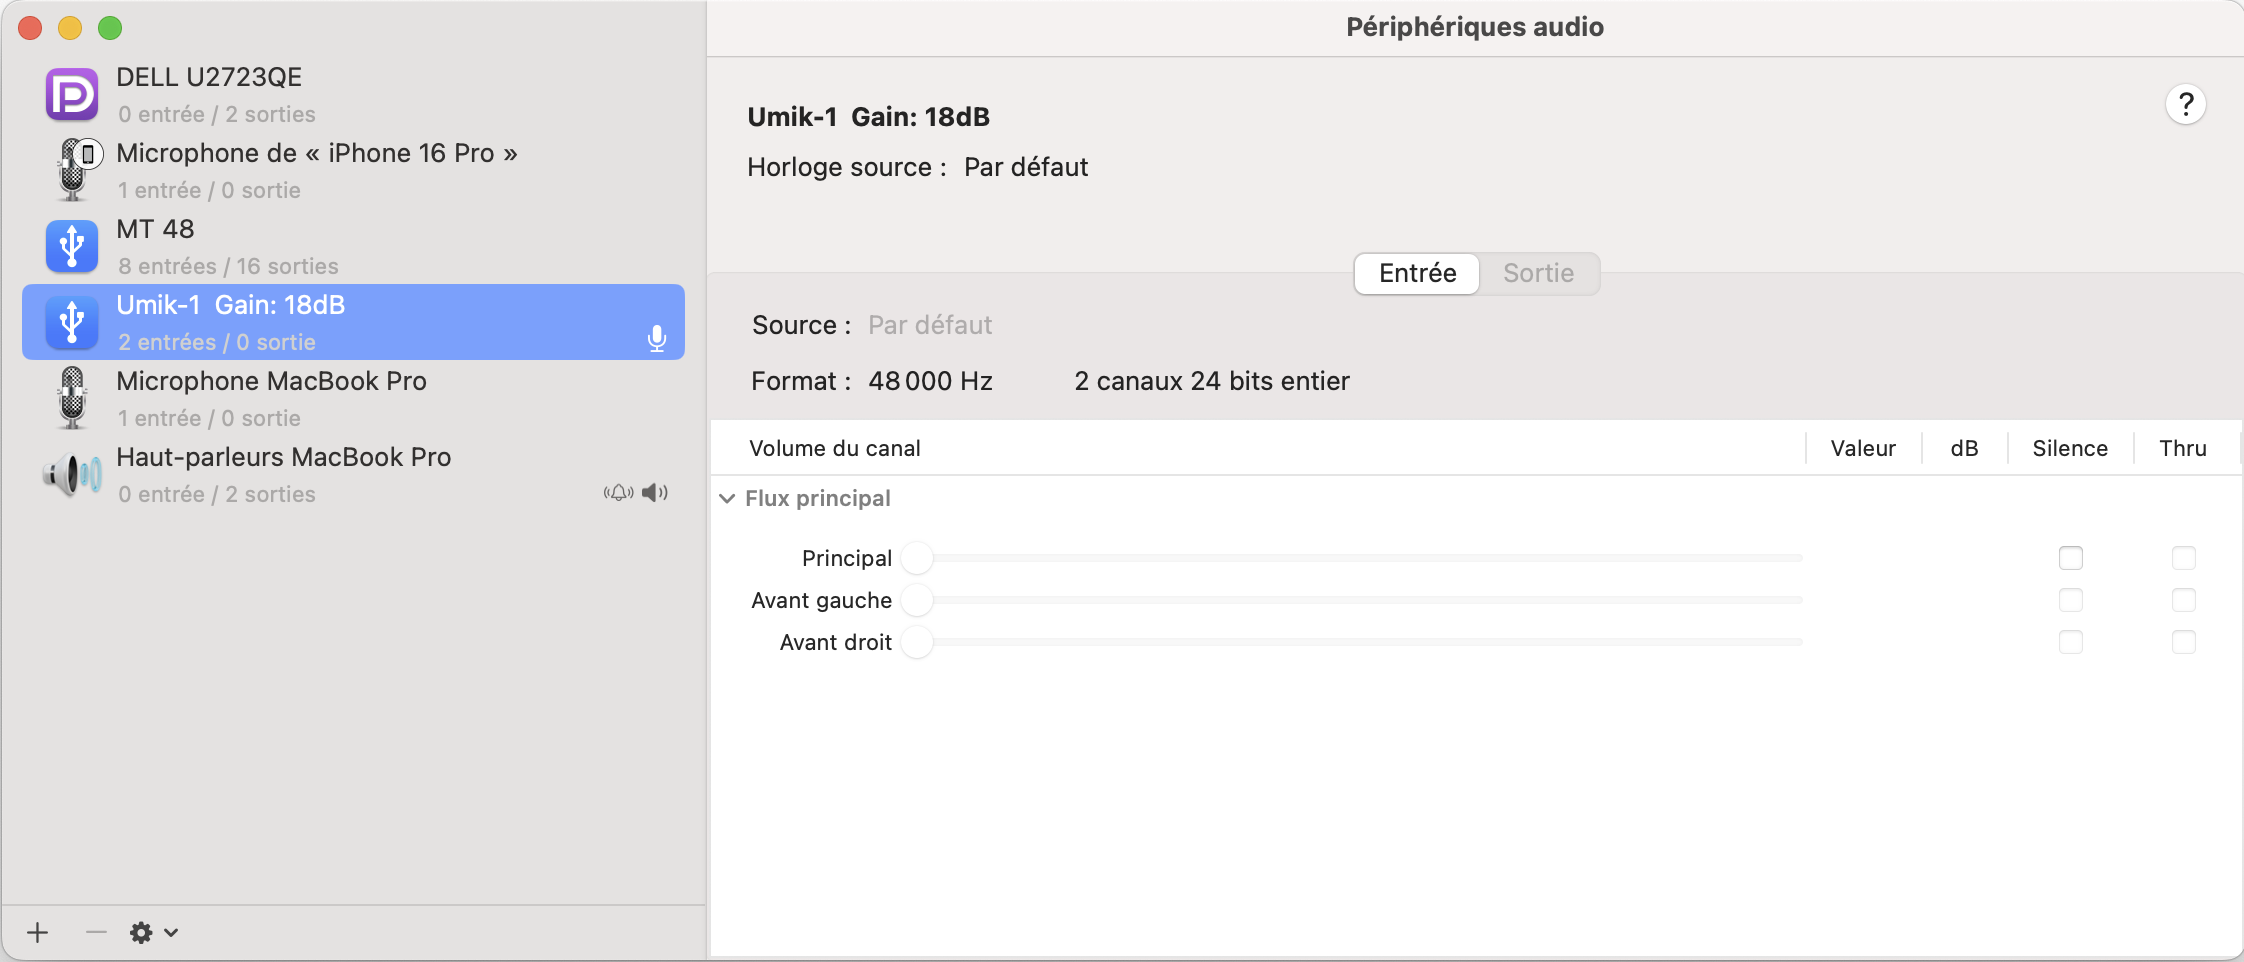2244x962 pixels.
Task: Open the help question mark button
Action: pos(2185,104)
